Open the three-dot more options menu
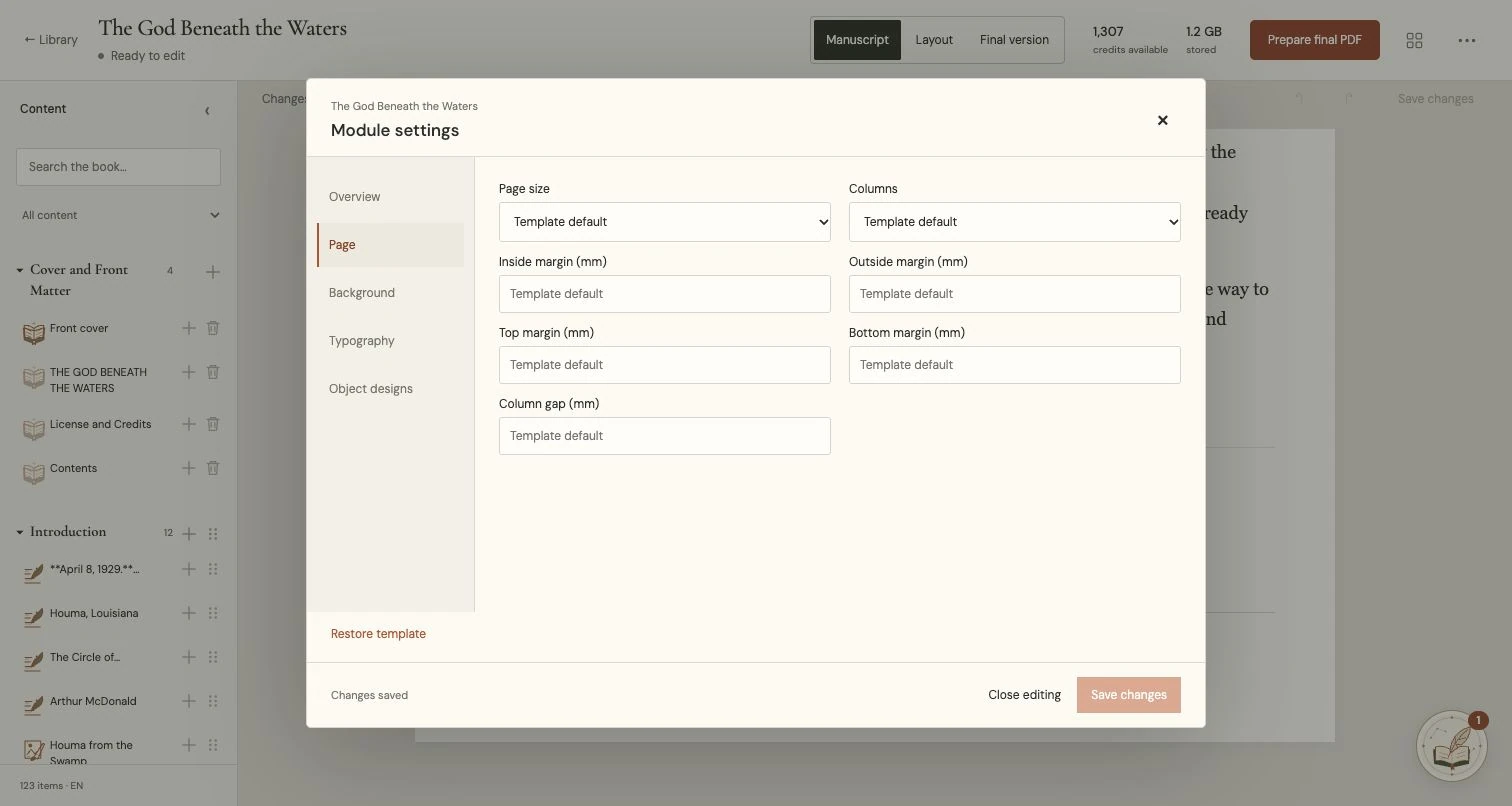This screenshot has height=806, width=1512. pyautogui.click(x=1466, y=40)
